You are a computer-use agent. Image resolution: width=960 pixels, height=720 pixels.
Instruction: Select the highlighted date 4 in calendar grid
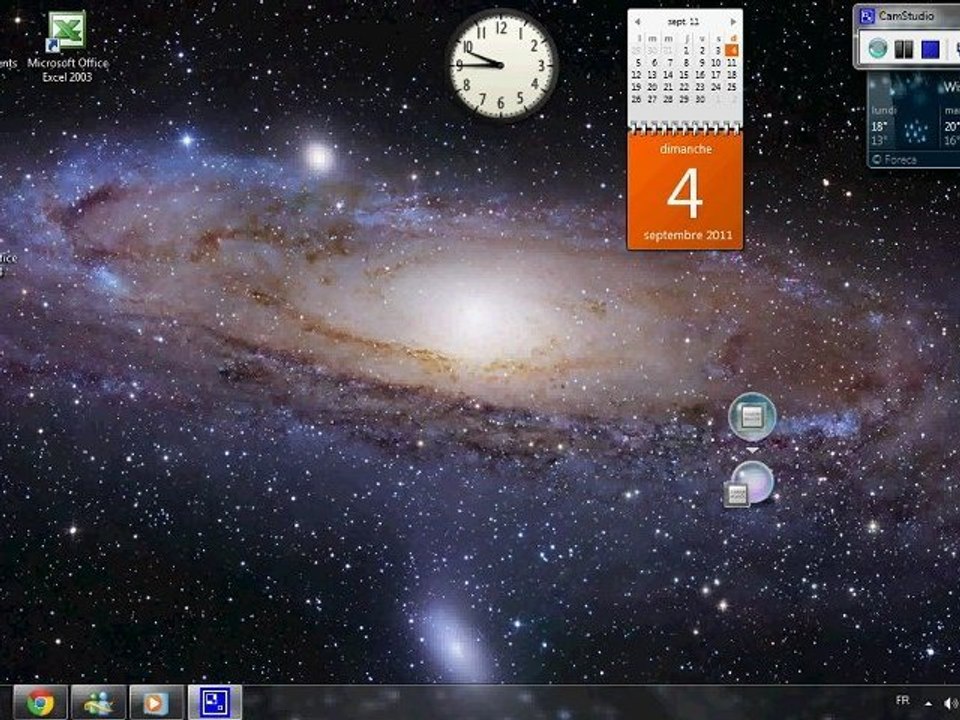[732, 50]
